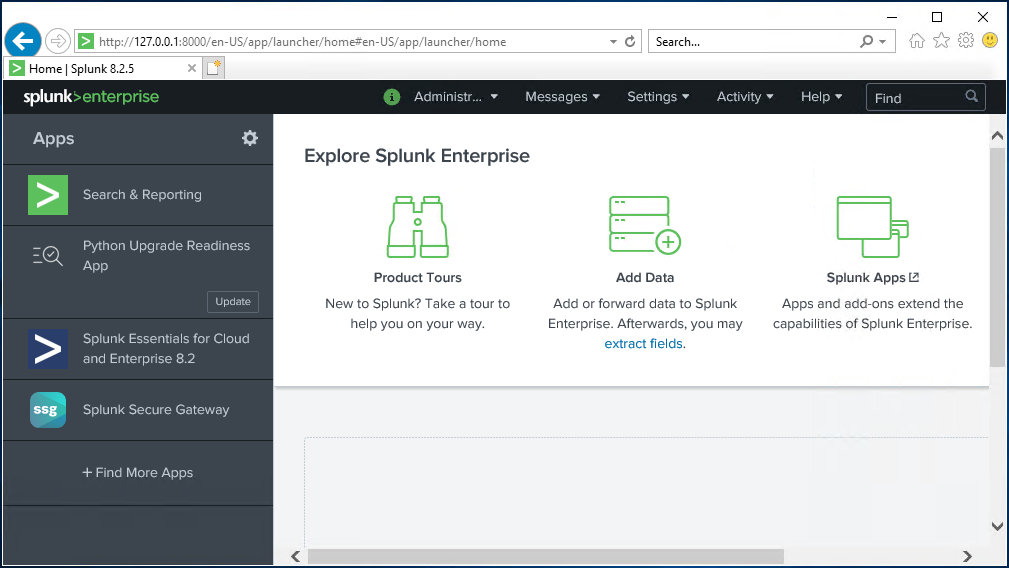The width and height of the screenshot is (1009, 568).
Task: Click the browser refresh icon
Action: [x=630, y=41]
